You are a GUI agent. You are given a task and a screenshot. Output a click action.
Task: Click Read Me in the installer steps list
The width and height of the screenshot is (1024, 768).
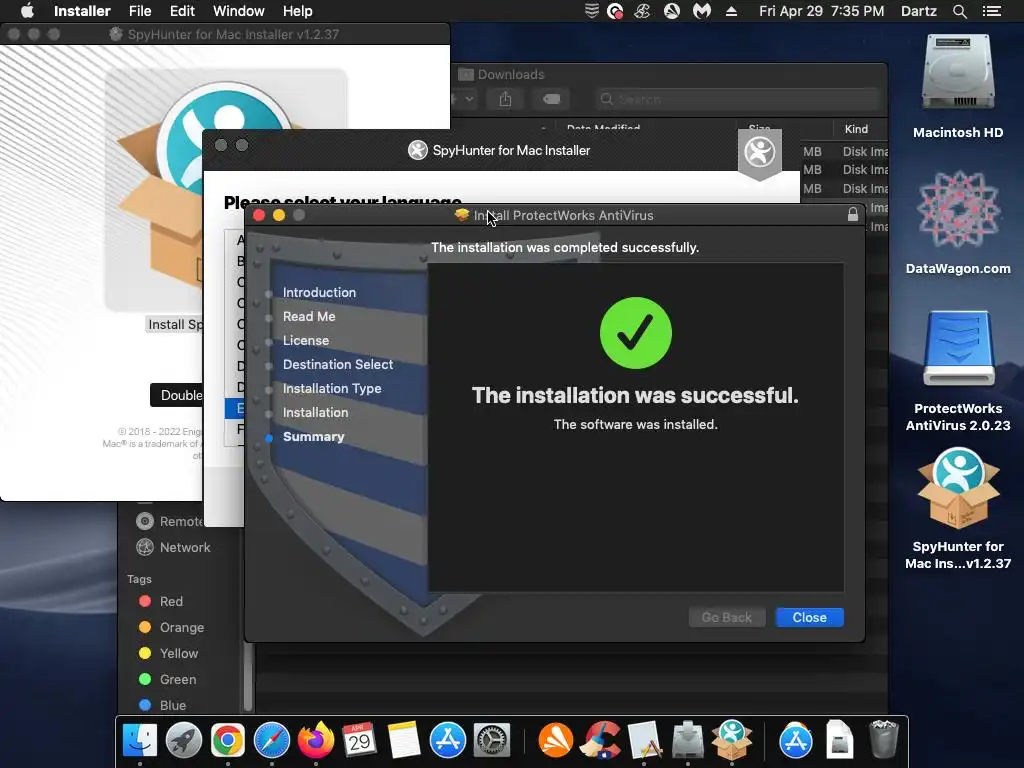309,316
